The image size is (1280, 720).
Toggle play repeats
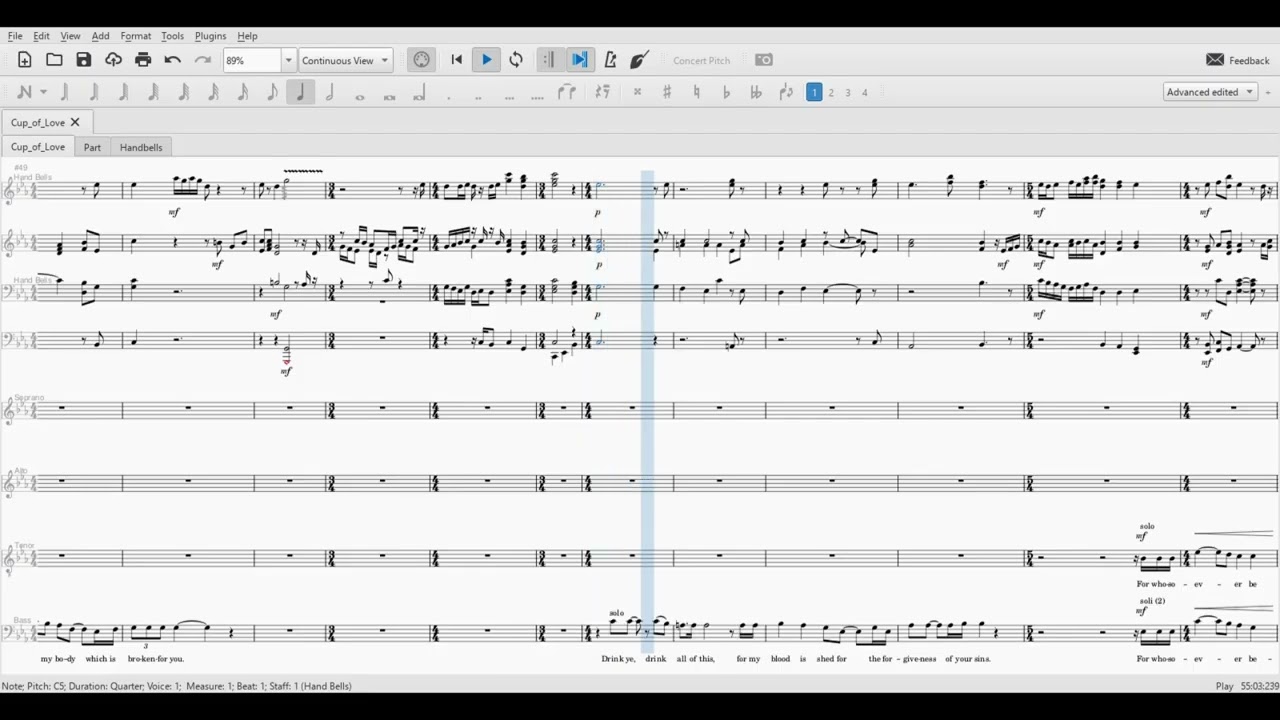(548, 60)
